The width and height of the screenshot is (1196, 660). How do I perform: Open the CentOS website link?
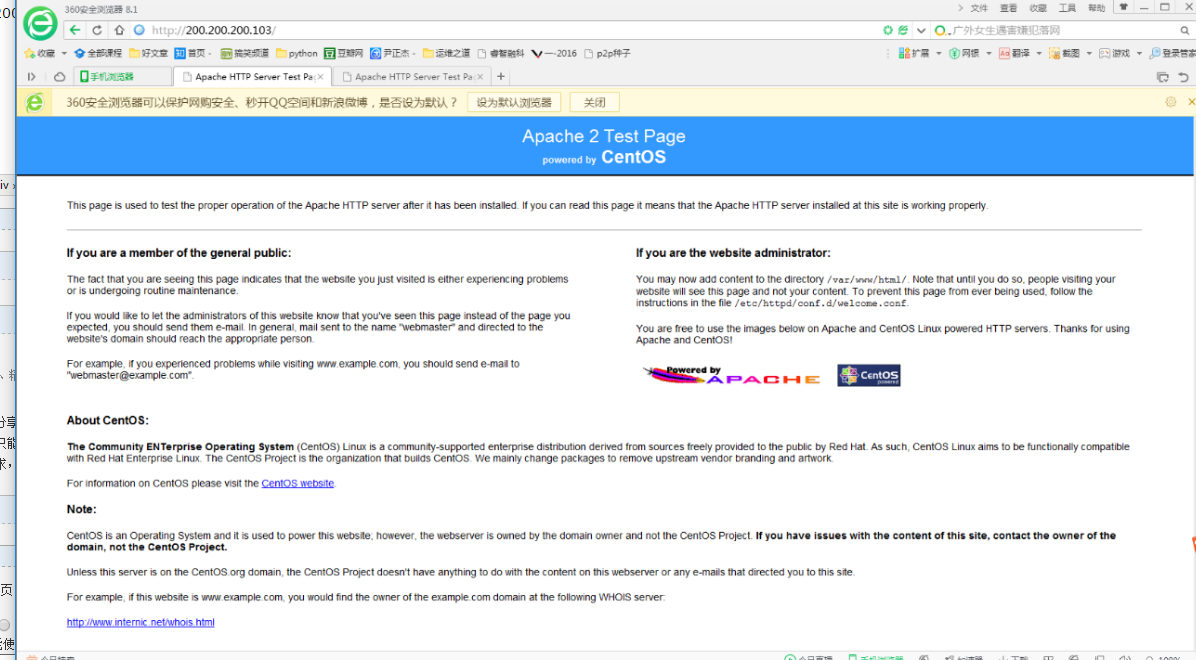tap(297, 483)
